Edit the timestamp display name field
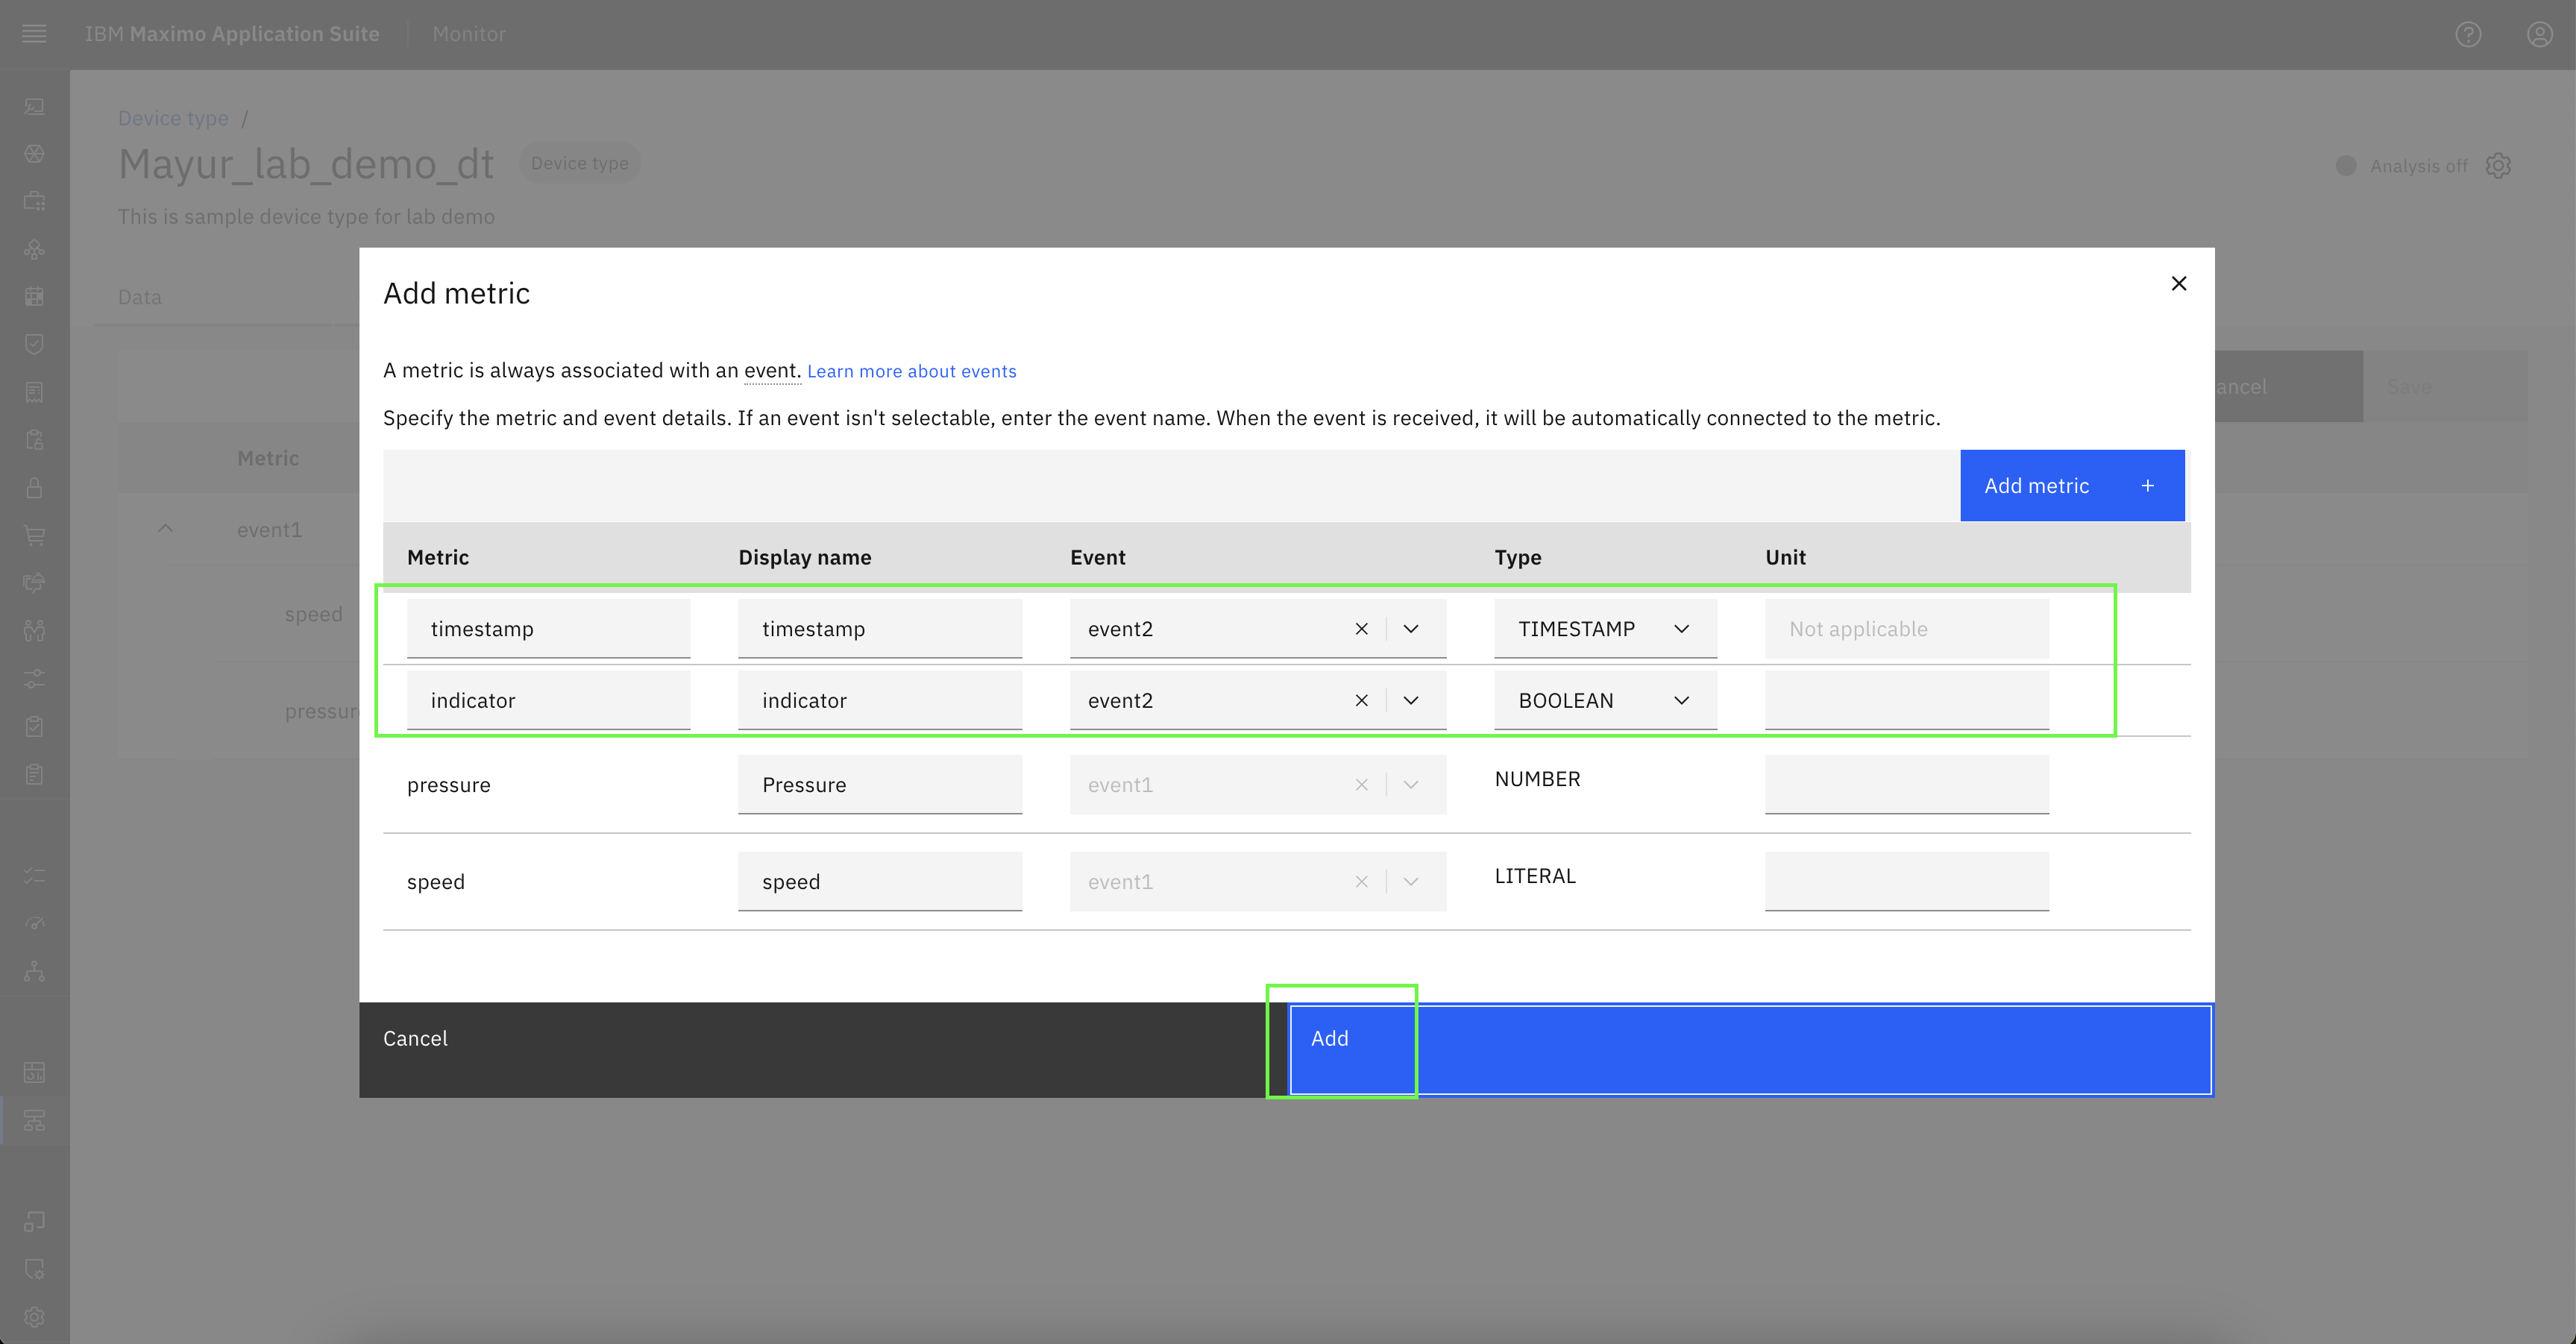Viewport: 2576px width, 1344px height. click(x=880, y=629)
